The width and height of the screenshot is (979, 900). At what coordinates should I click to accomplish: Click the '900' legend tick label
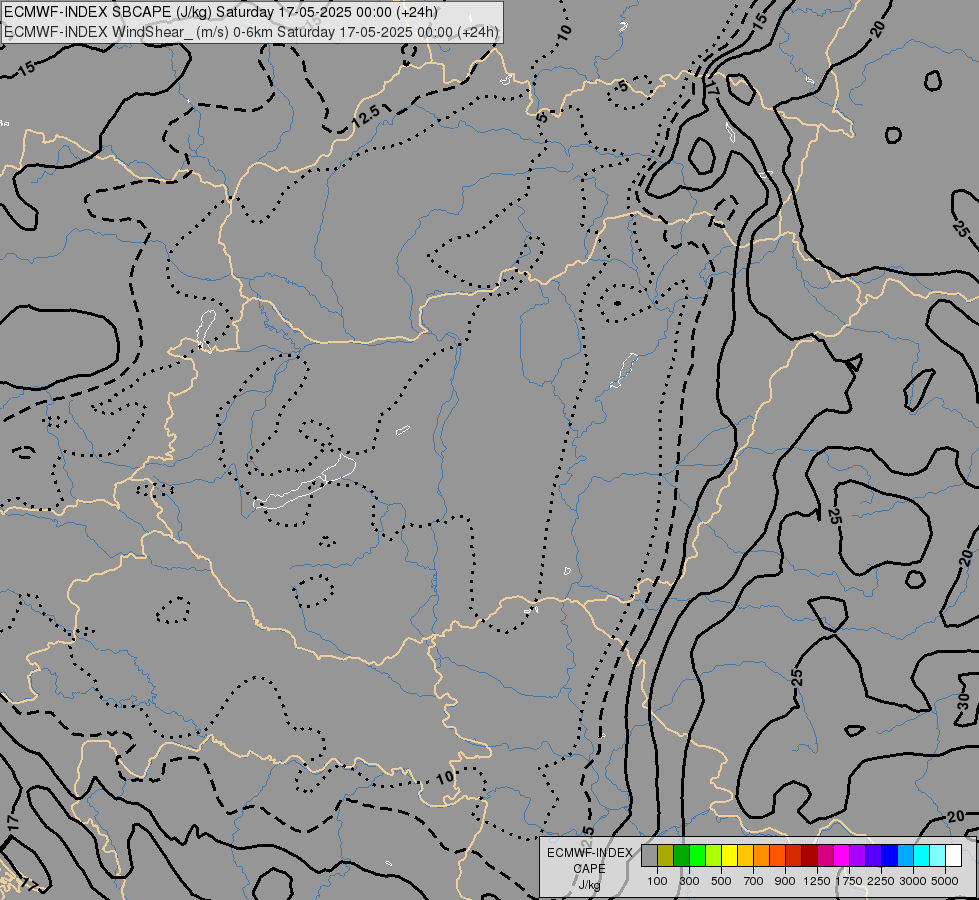pyautogui.click(x=785, y=881)
